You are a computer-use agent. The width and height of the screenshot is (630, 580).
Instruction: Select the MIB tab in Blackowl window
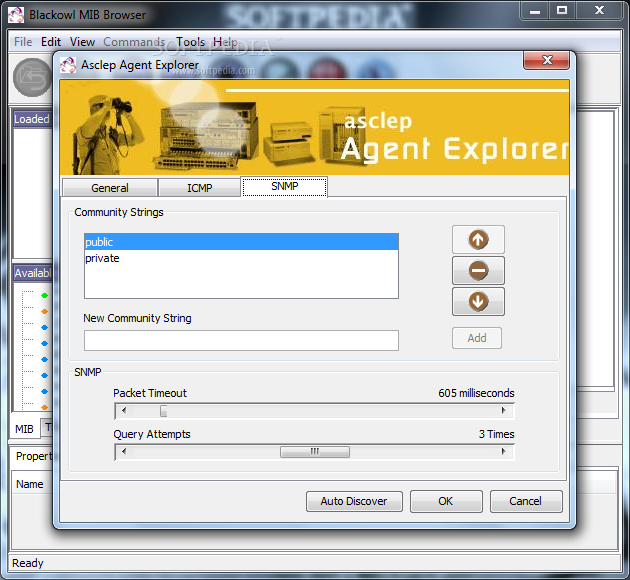25,429
